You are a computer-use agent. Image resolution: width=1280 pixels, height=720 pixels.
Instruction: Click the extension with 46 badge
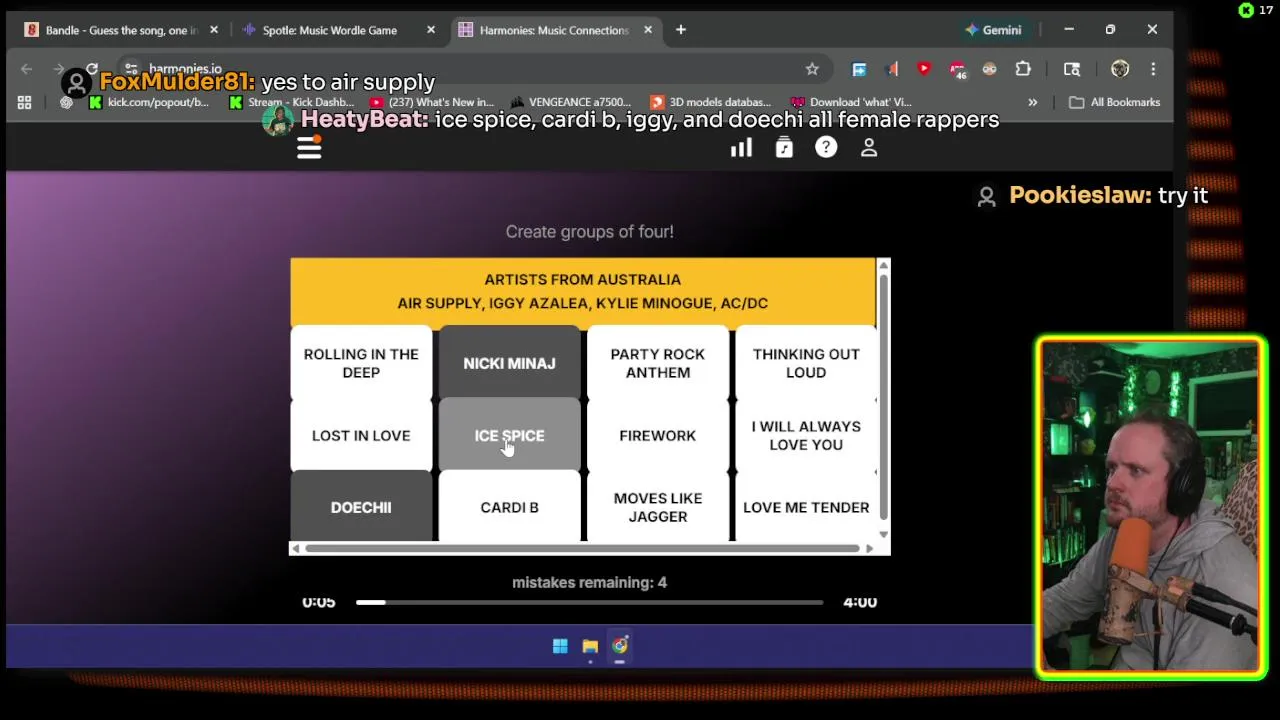coord(957,69)
